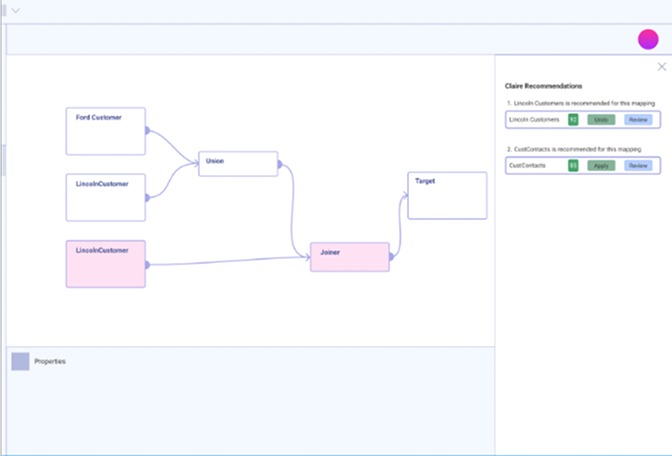The width and height of the screenshot is (672, 456).
Task: Open the Properties panel label
Action: point(50,361)
